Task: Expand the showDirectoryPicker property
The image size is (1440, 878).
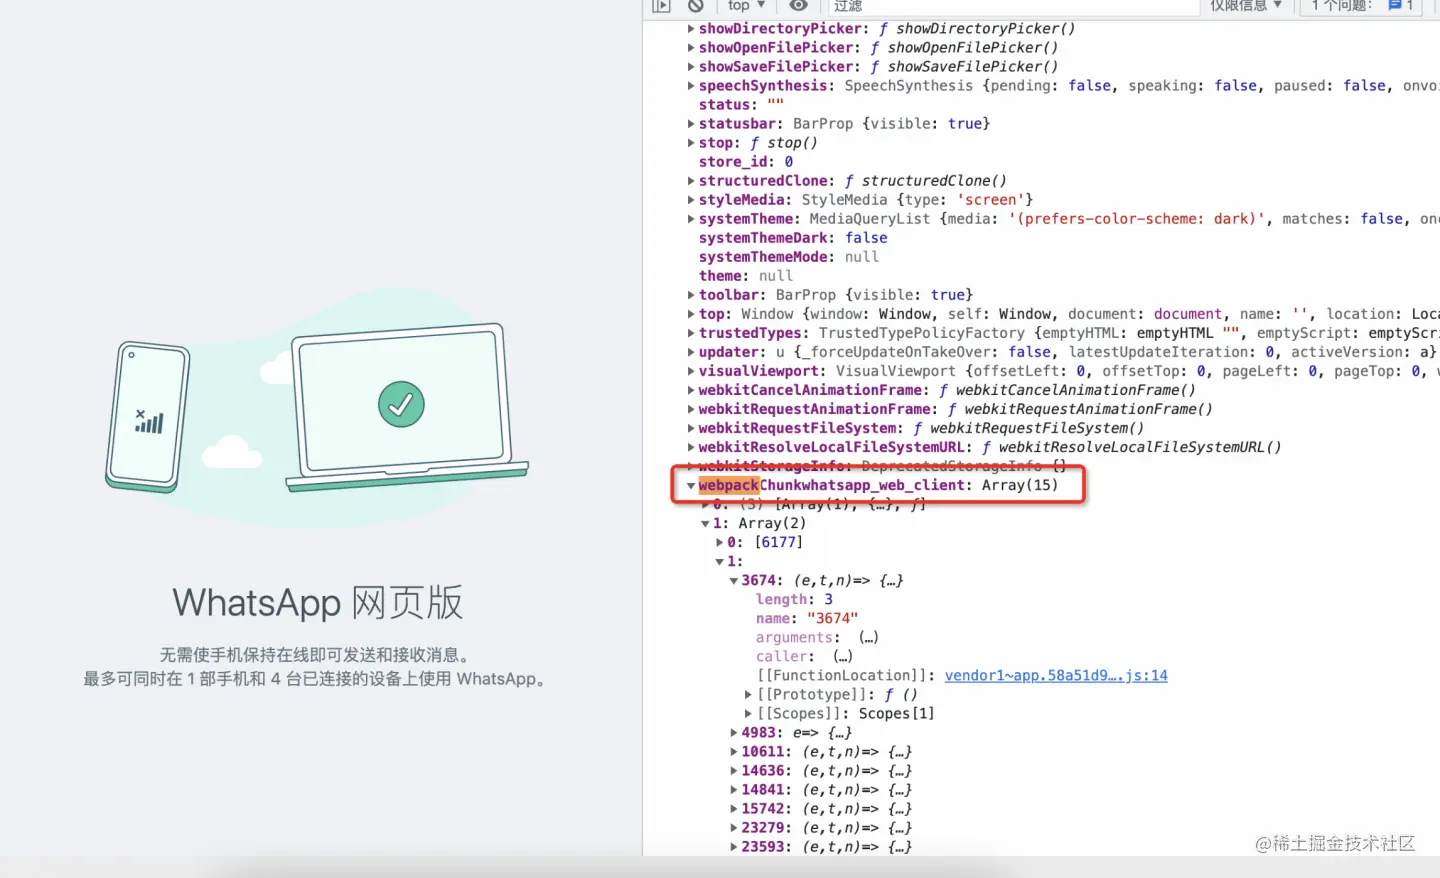Action: coord(691,29)
